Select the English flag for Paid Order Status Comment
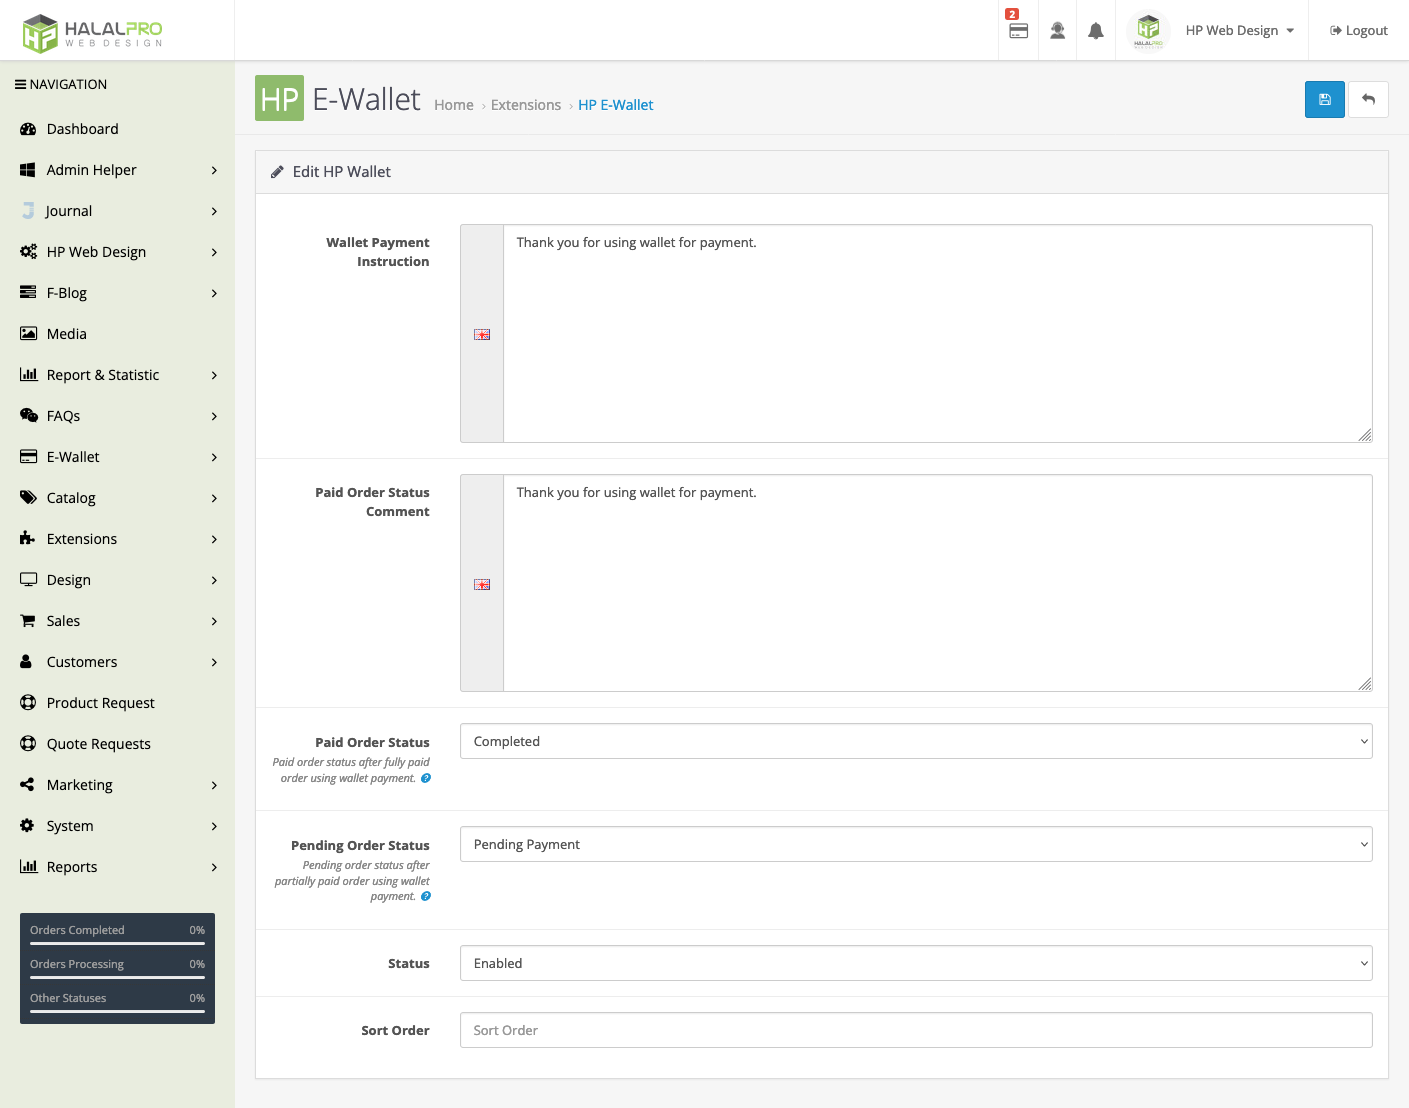This screenshot has height=1108, width=1409. coord(481,584)
